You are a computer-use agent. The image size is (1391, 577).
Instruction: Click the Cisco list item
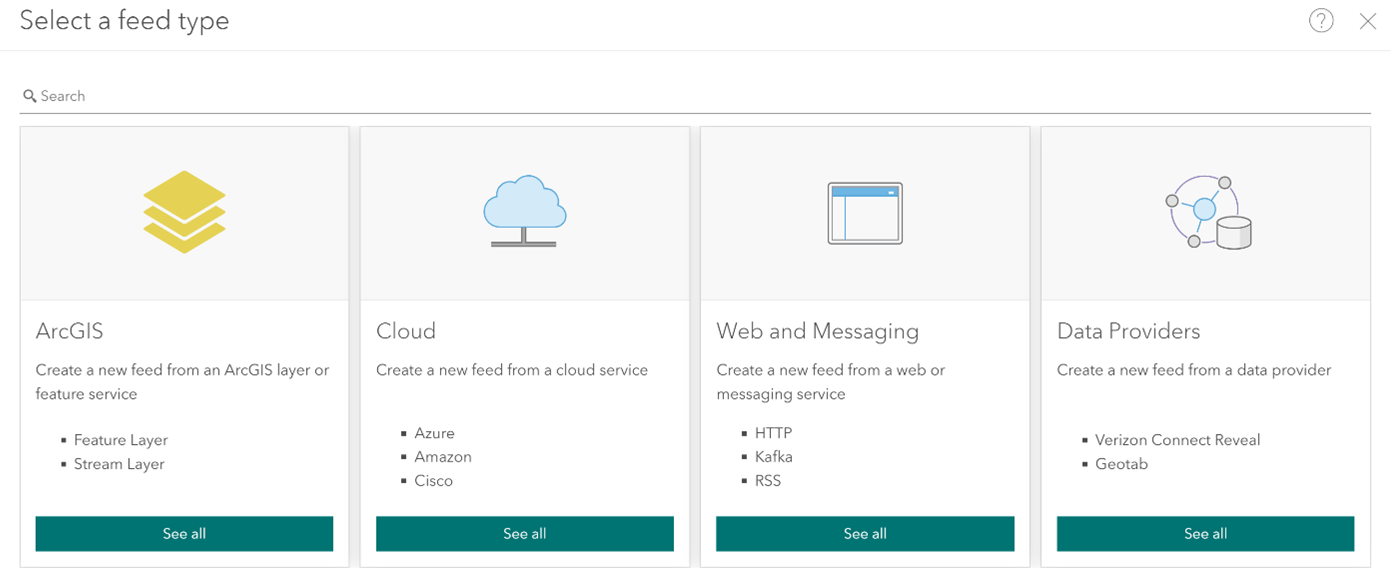click(434, 481)
